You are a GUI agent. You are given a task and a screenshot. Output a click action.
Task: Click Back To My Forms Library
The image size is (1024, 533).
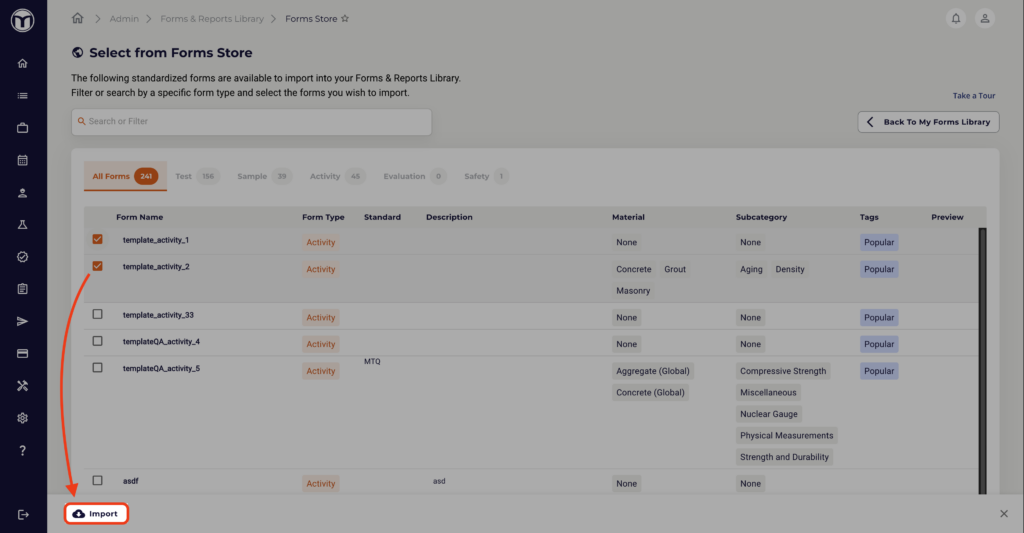click(928, 122)
